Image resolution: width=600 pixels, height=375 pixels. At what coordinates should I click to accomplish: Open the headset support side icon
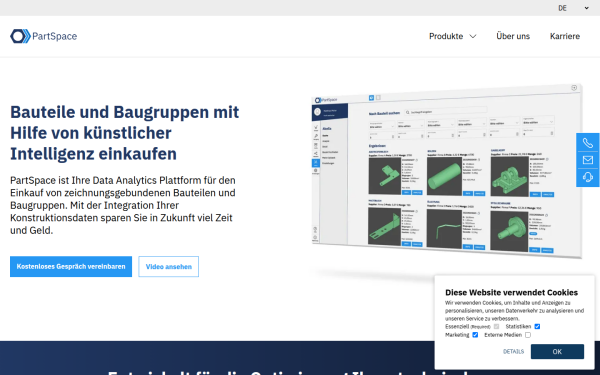pyautogui.click(x=588, y=177)
